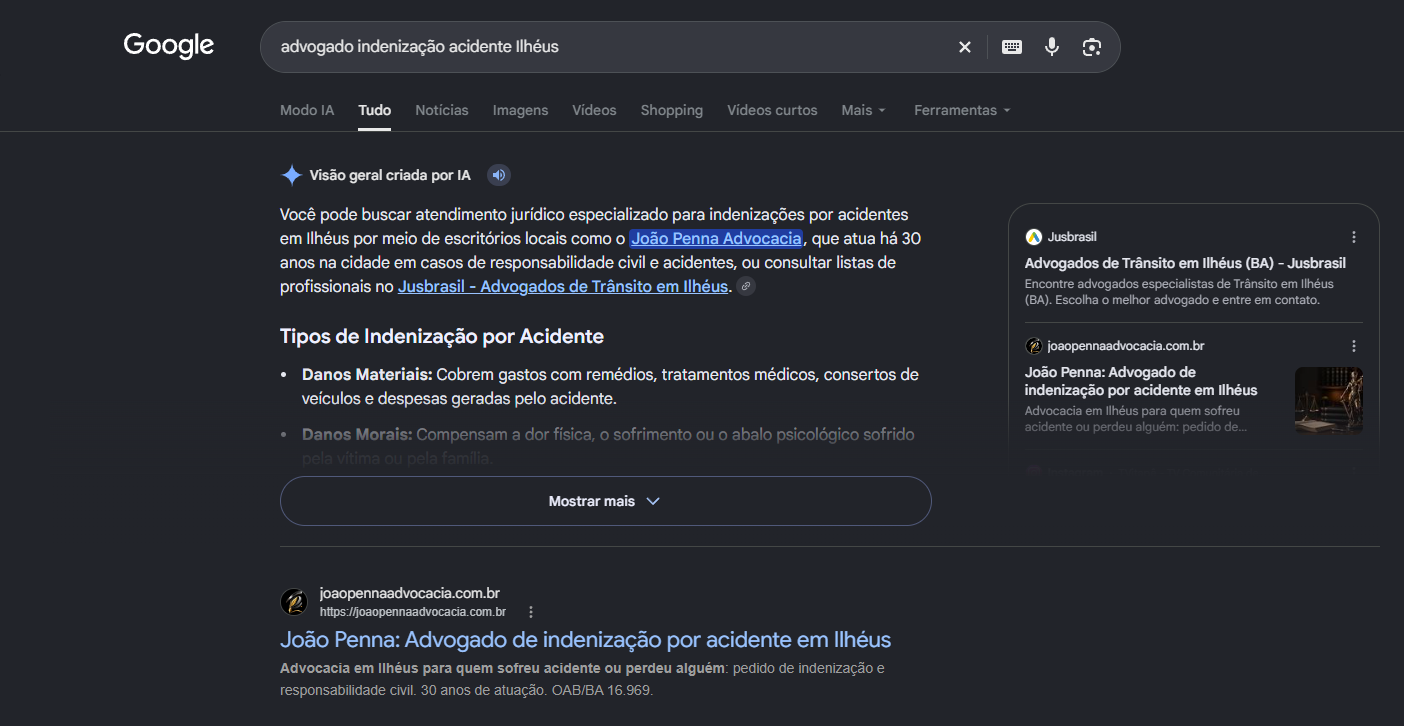Open Jusbrasil - Advogados de Trânsito em Ilhéus link
1404x726 pixels.
(x=563, y=286)
